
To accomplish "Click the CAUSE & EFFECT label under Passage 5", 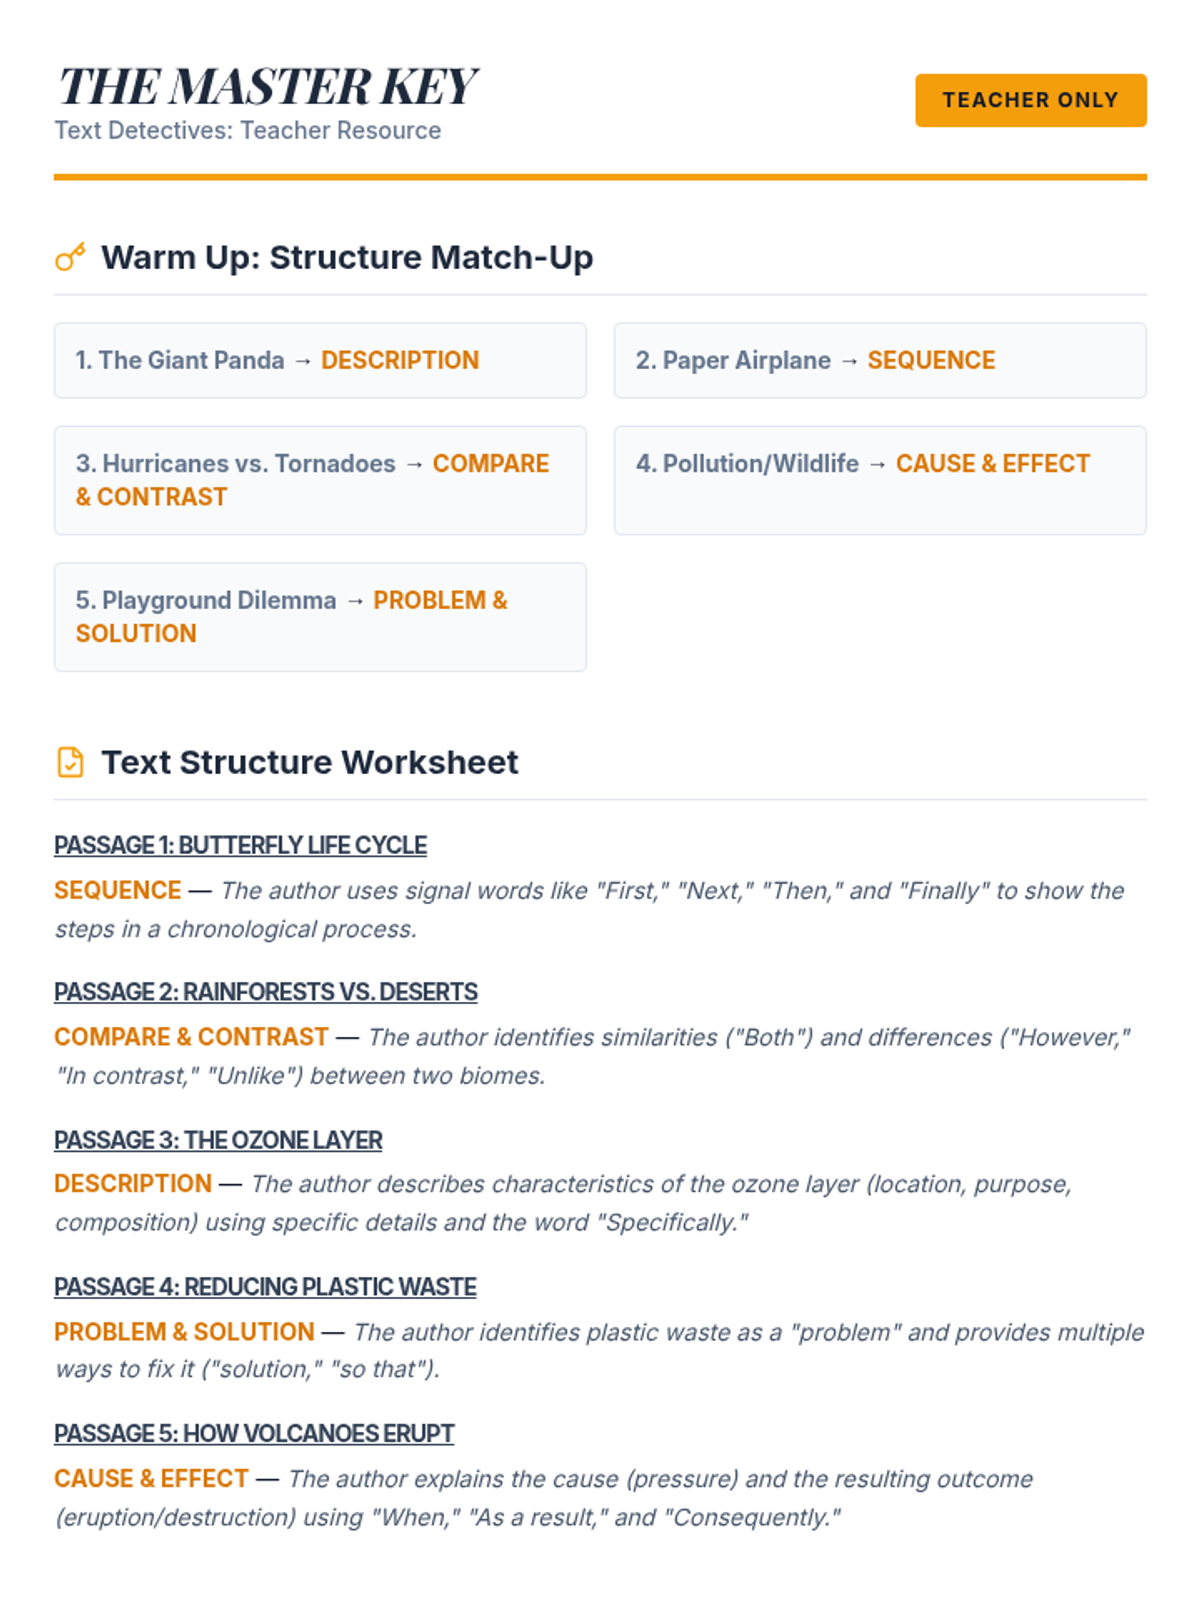I will coord(151,1479).
